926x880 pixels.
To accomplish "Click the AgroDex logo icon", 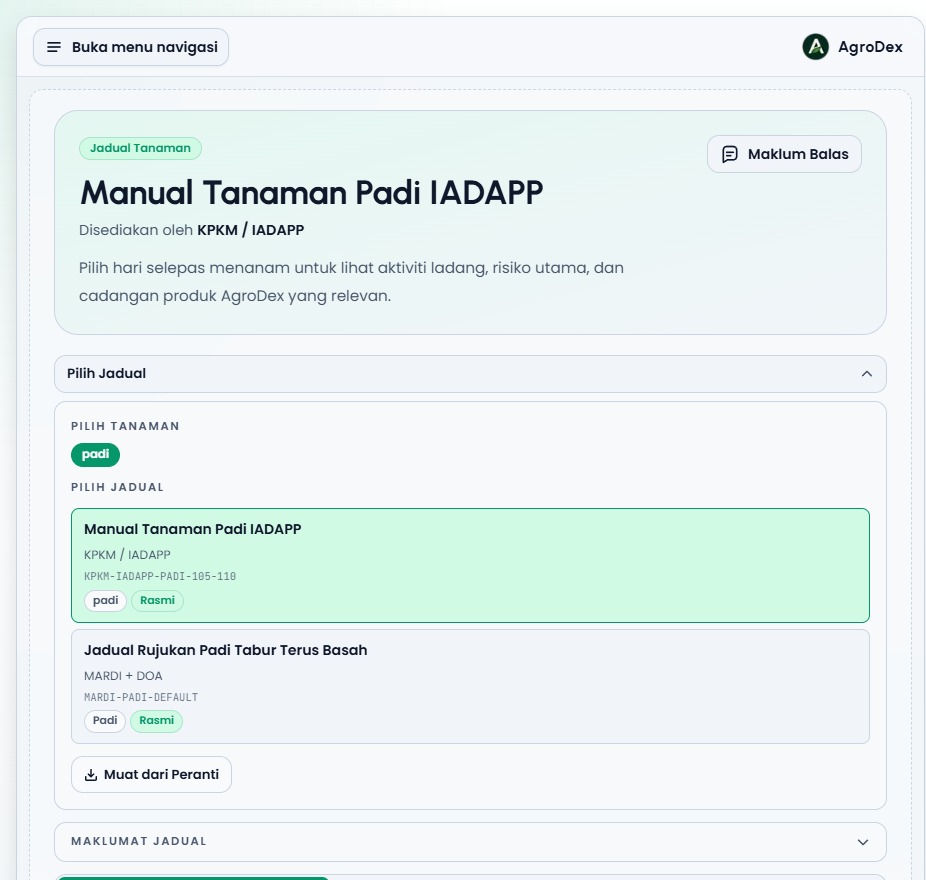I will coord(816,47).
